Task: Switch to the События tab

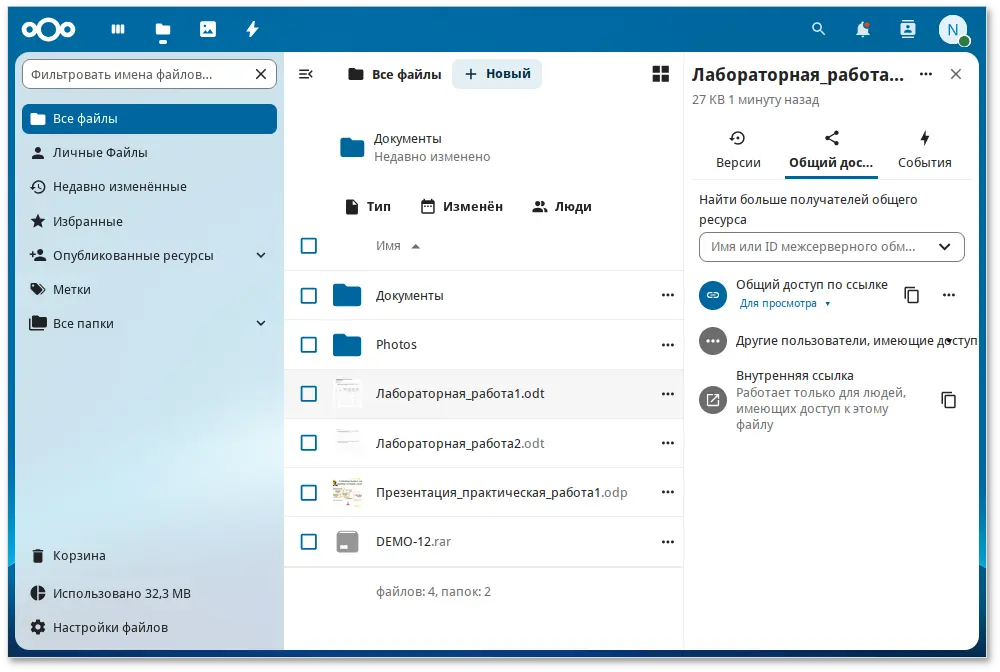Action: (x=924, y=150)
